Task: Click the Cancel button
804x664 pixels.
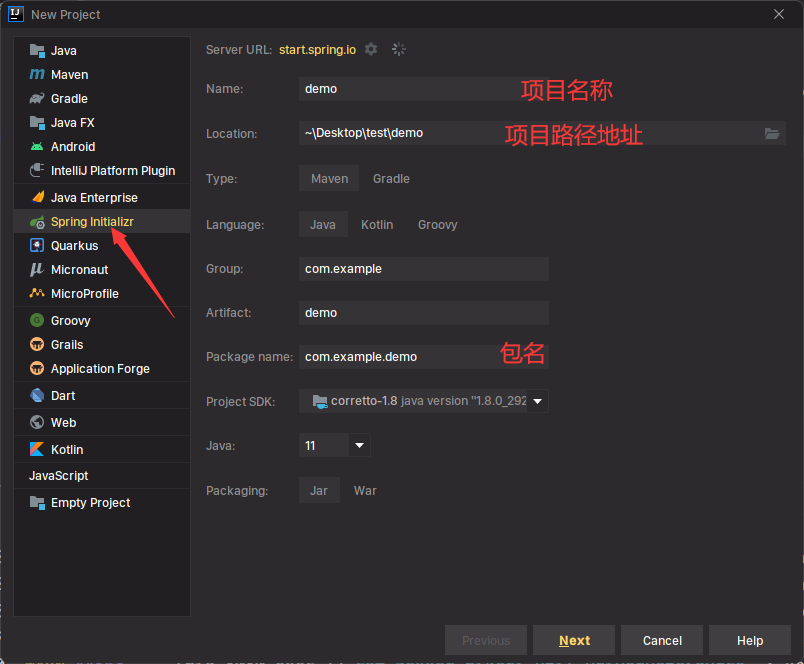Action: (662, 640)
